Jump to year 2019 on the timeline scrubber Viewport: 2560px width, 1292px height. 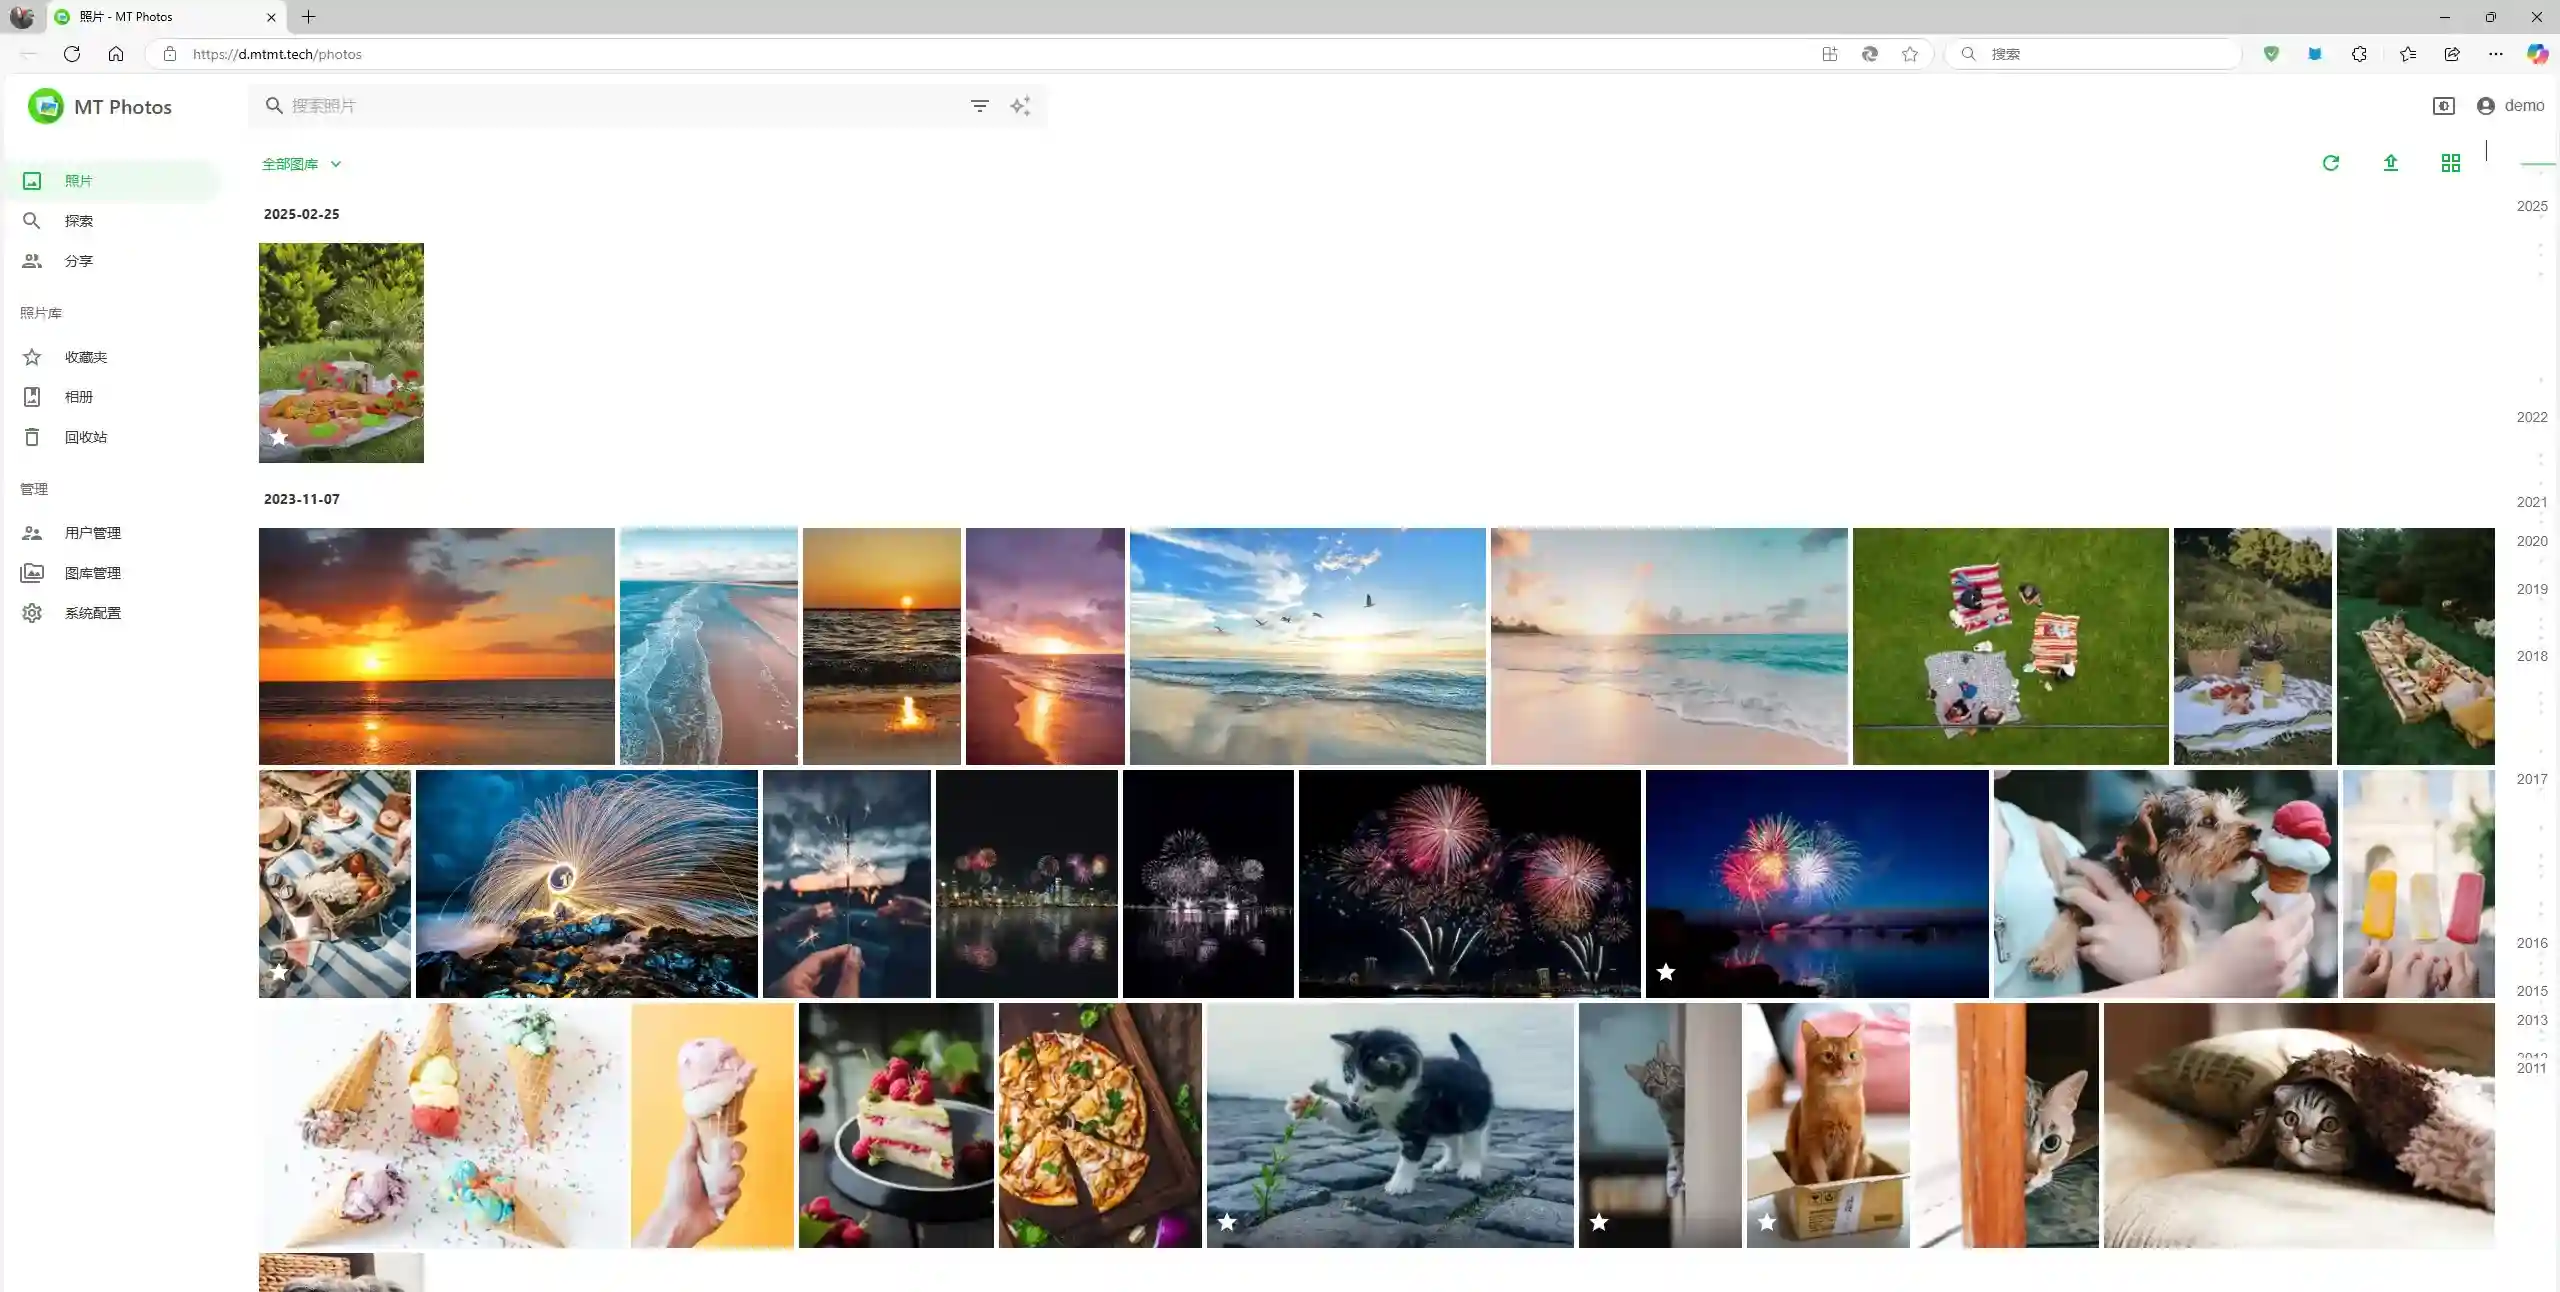2534,589
